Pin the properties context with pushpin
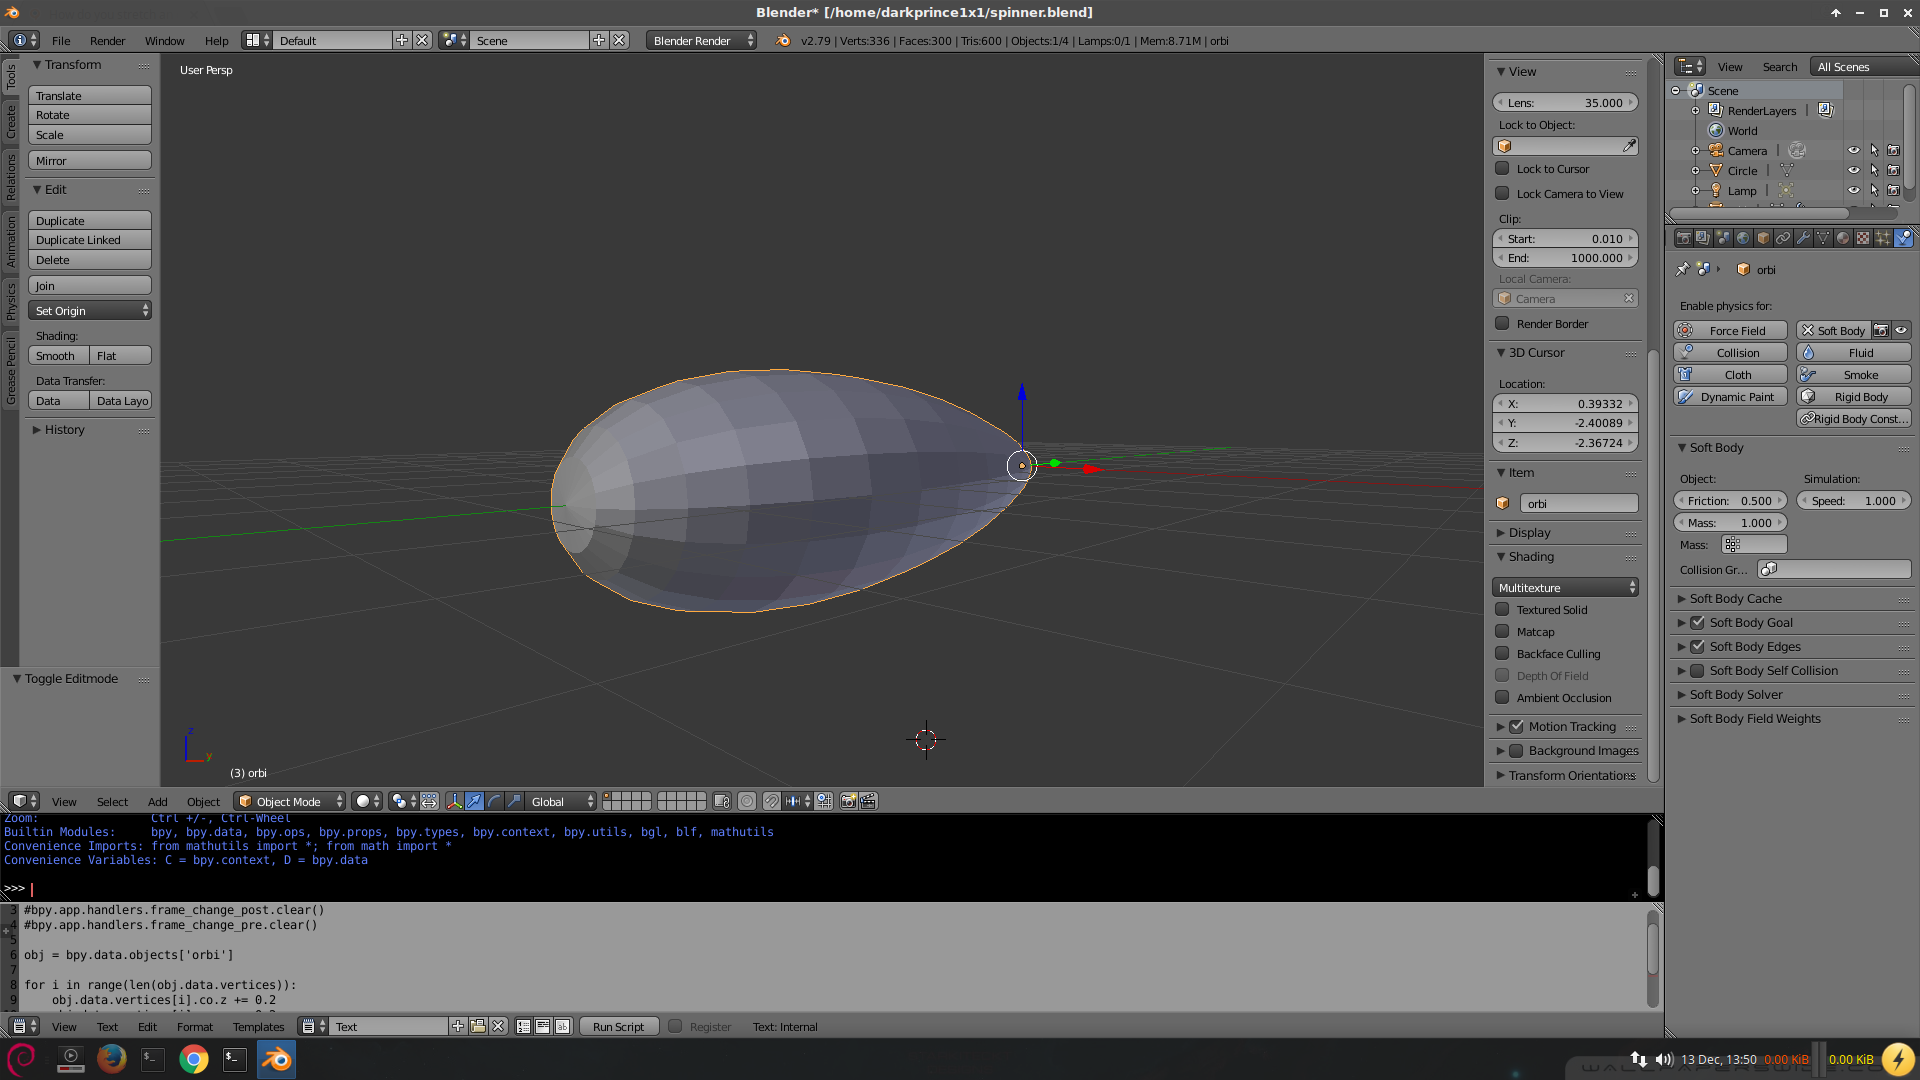 pyautogui.click(x=1682, y=269)
